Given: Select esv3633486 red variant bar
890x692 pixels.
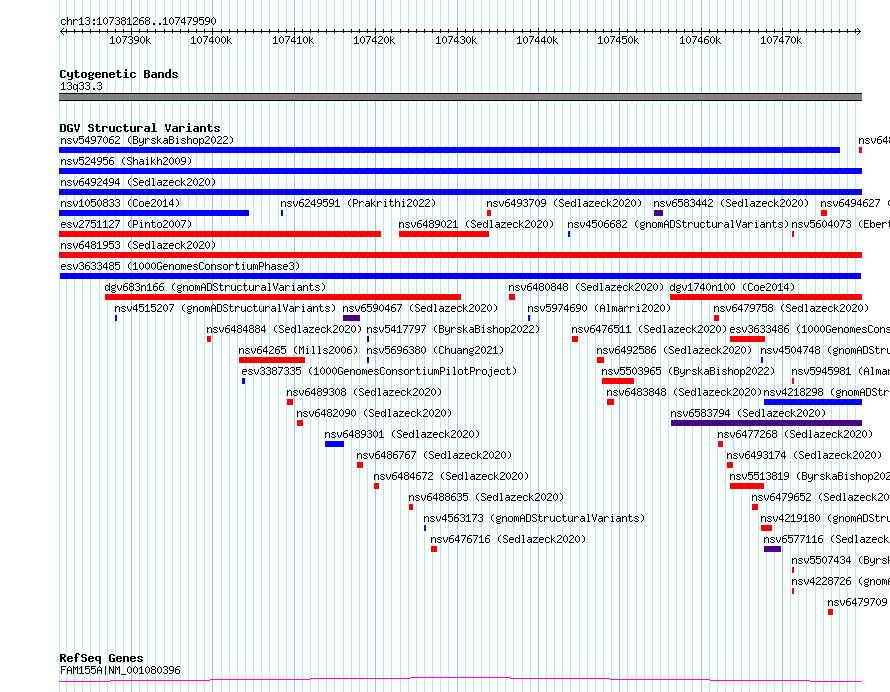Looking at the screenshot, I should [748, 339].
